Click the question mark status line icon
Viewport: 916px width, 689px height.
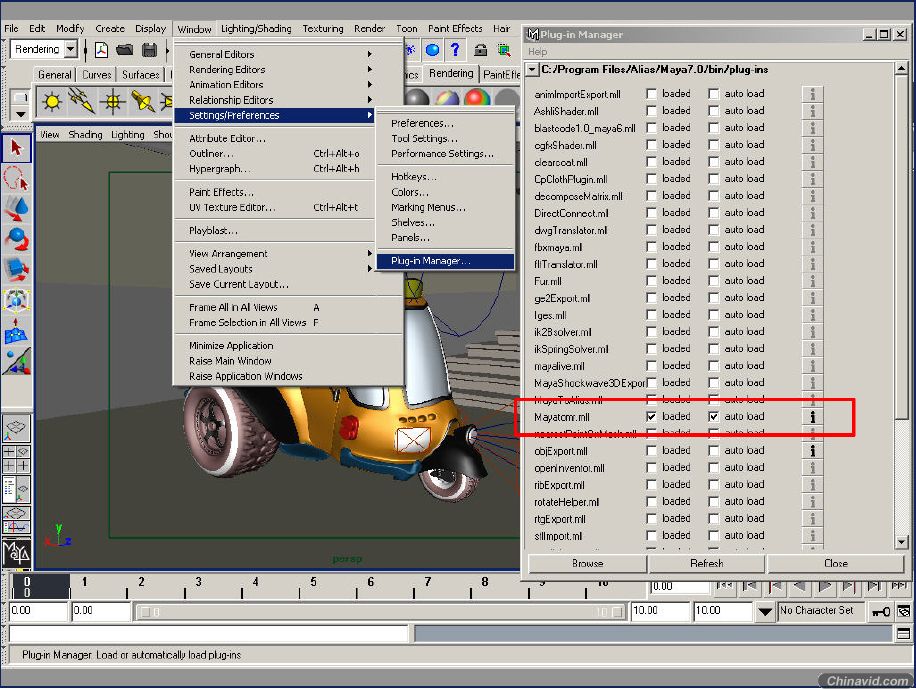coord(455,50)
